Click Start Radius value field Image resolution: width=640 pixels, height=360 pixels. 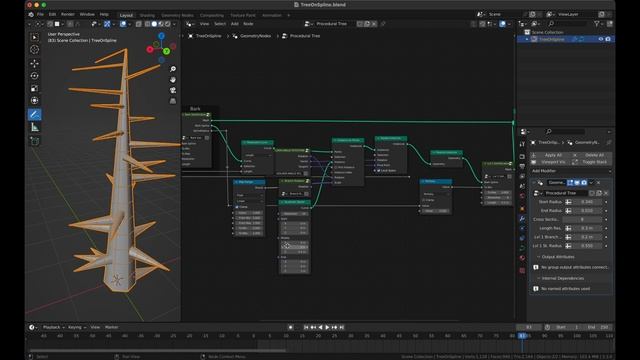pyautogui.click(x=587, y=202)
